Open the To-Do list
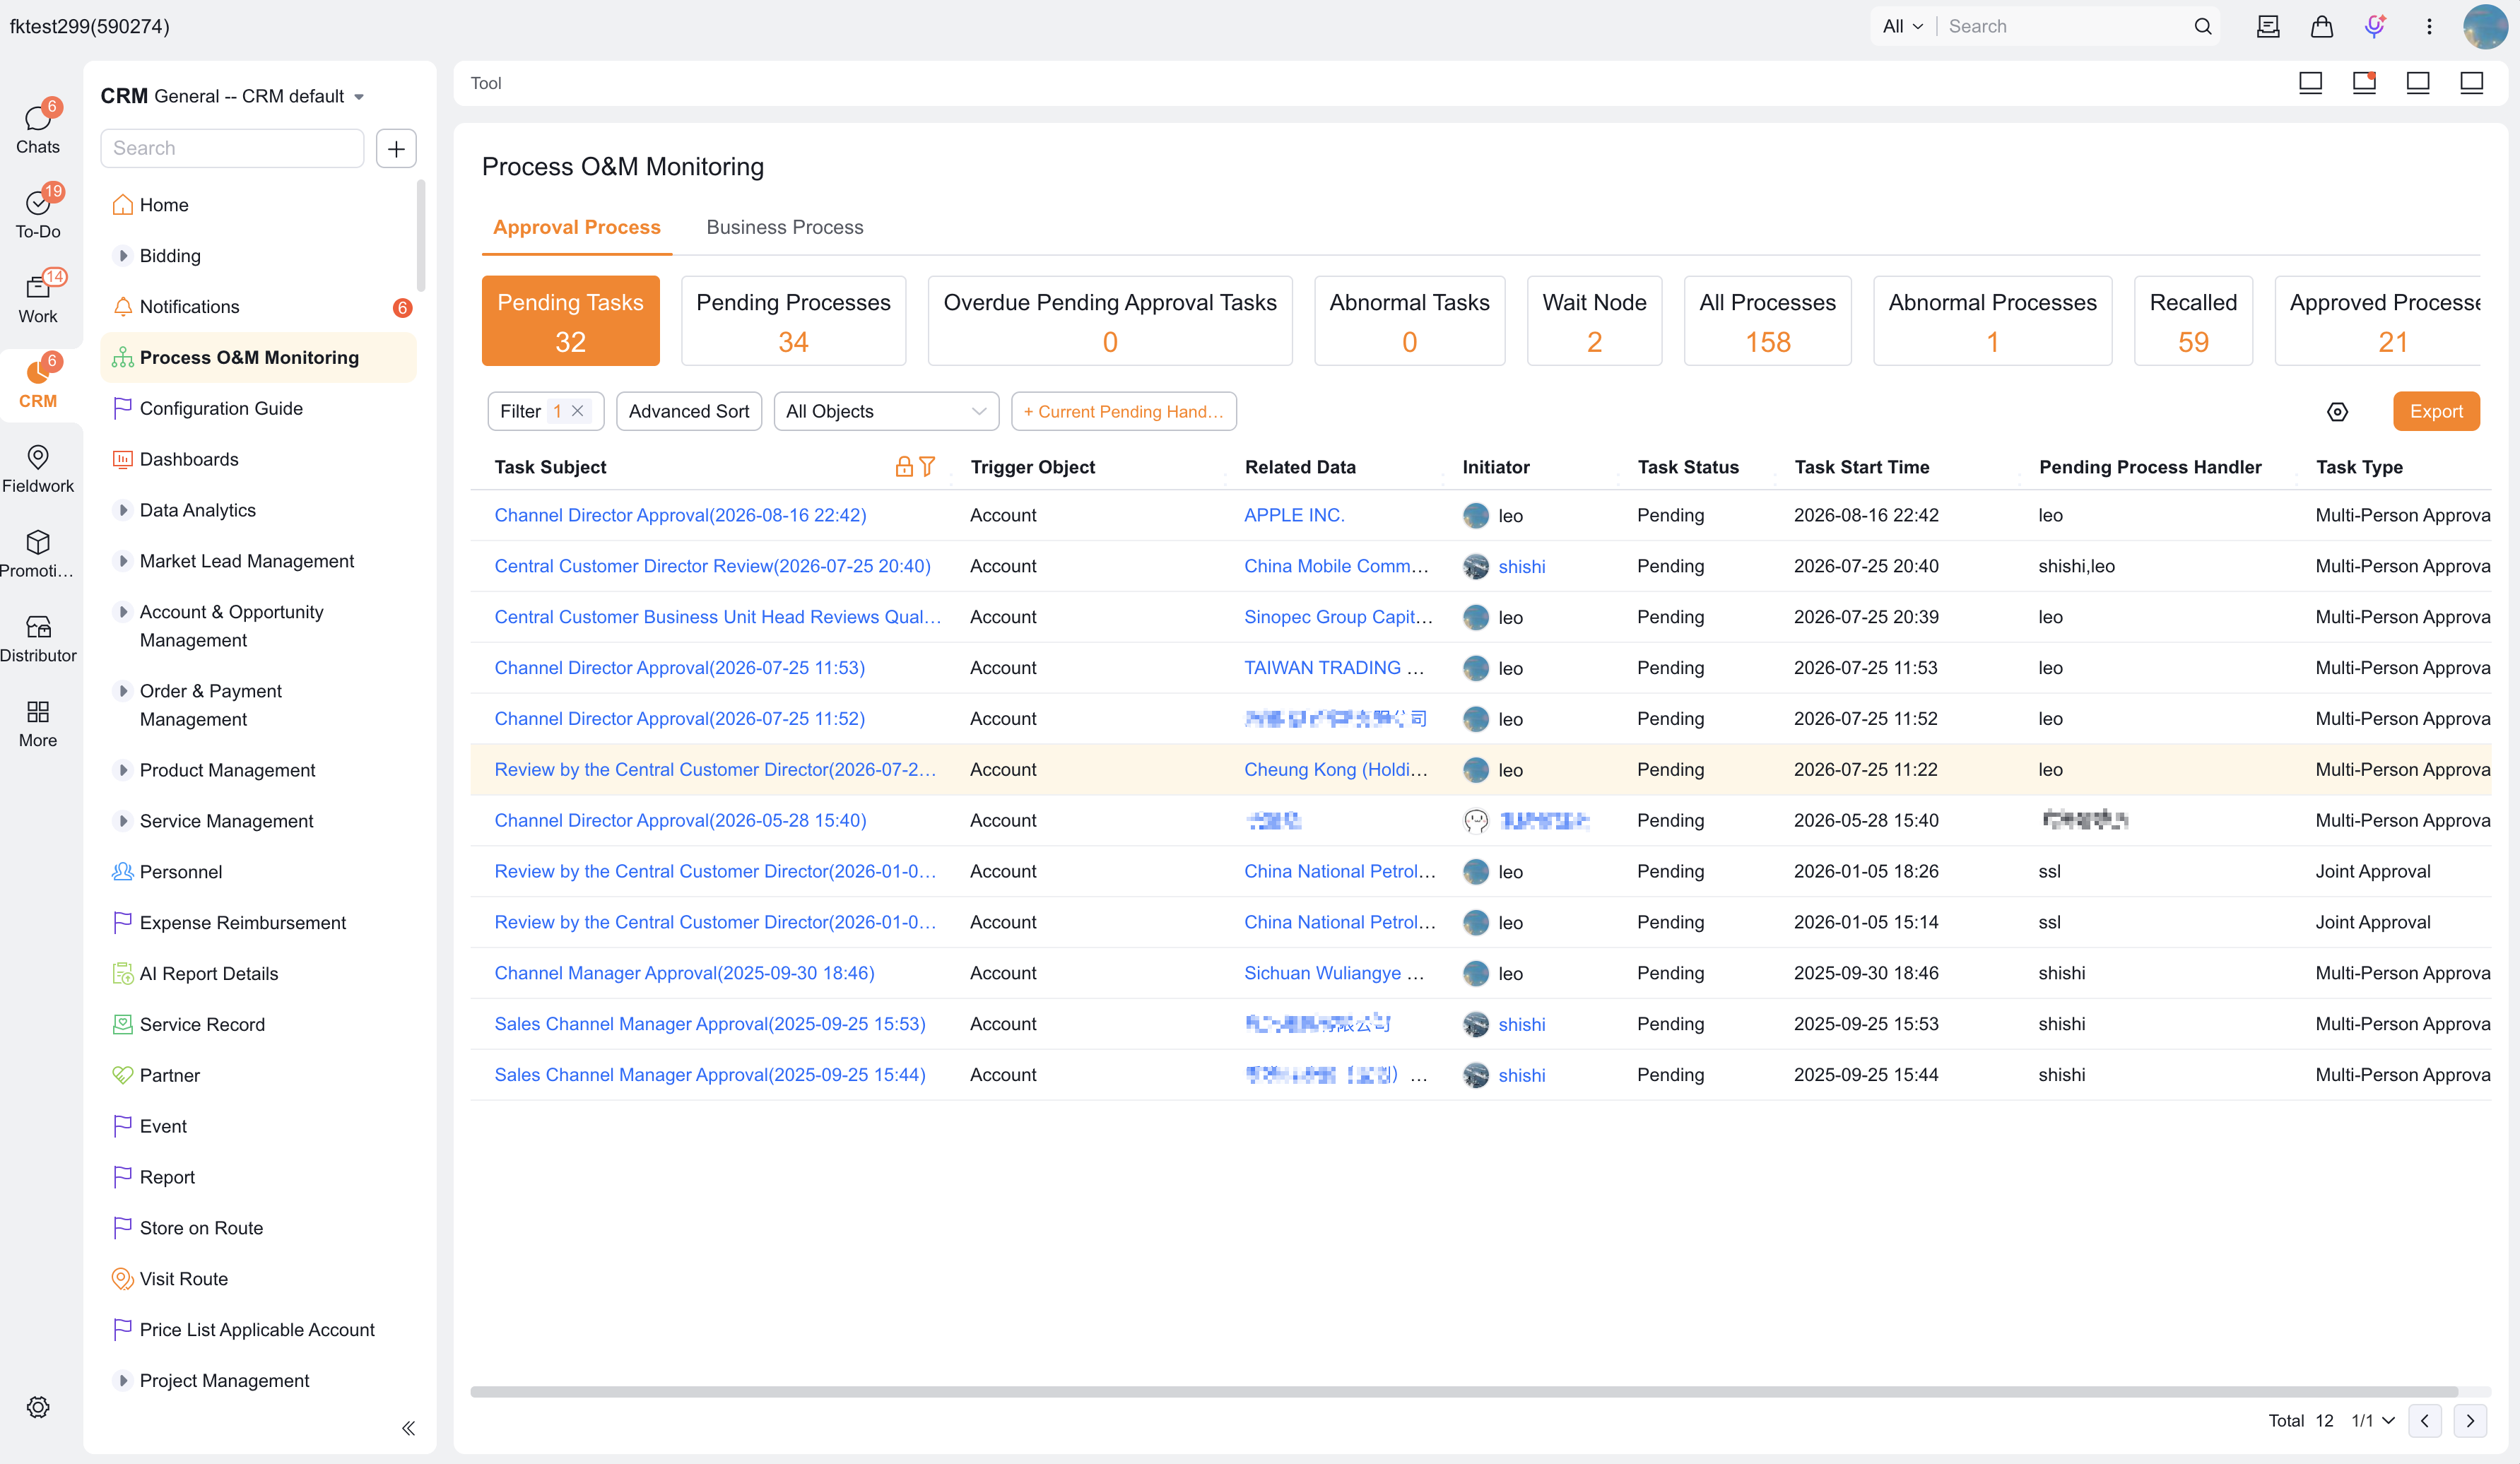Screen dimensions: 2520x1464 38,213
